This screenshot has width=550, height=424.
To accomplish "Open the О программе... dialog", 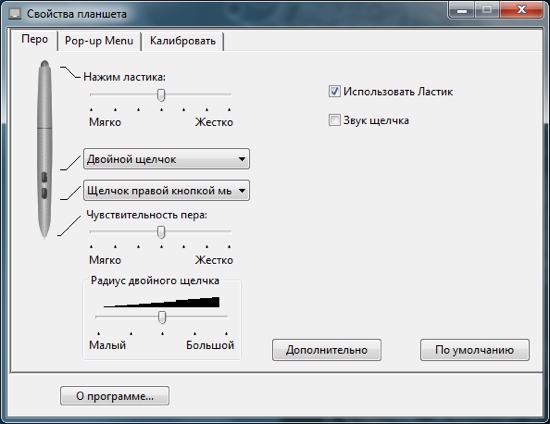I will [x=115, y=396].
